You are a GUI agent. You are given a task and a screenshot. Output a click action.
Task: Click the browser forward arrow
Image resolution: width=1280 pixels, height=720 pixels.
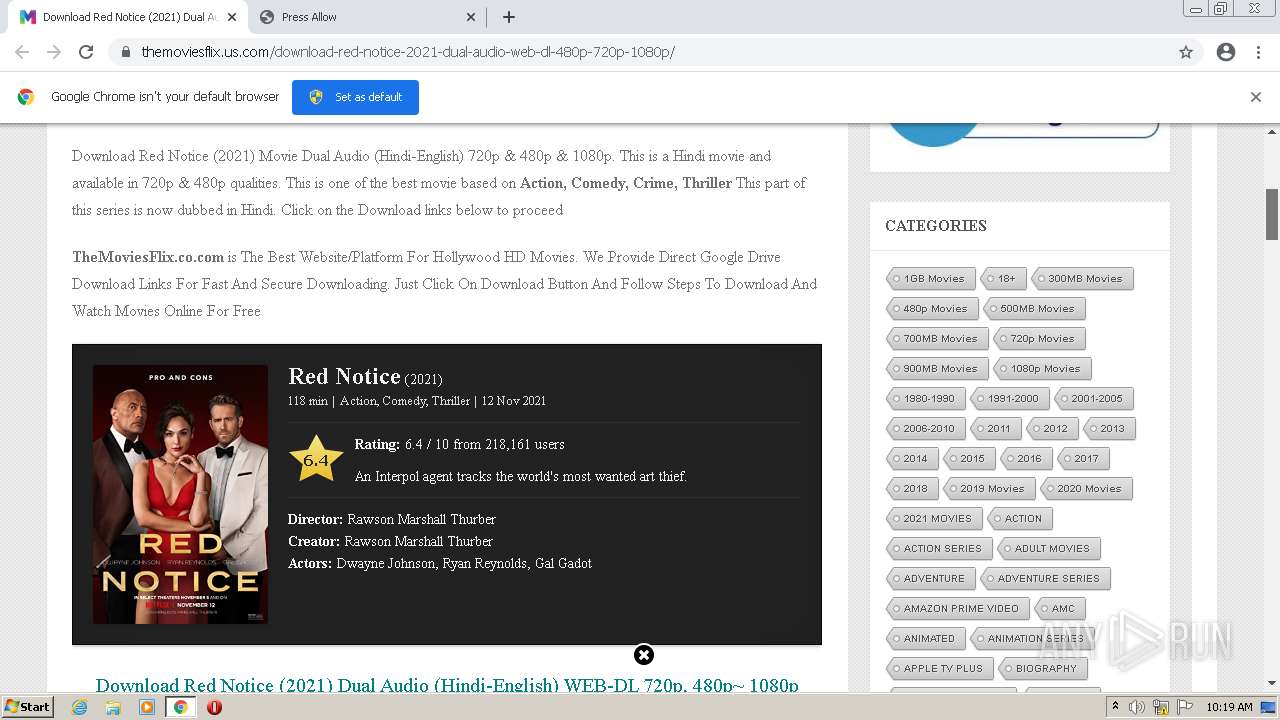point(54,52)
